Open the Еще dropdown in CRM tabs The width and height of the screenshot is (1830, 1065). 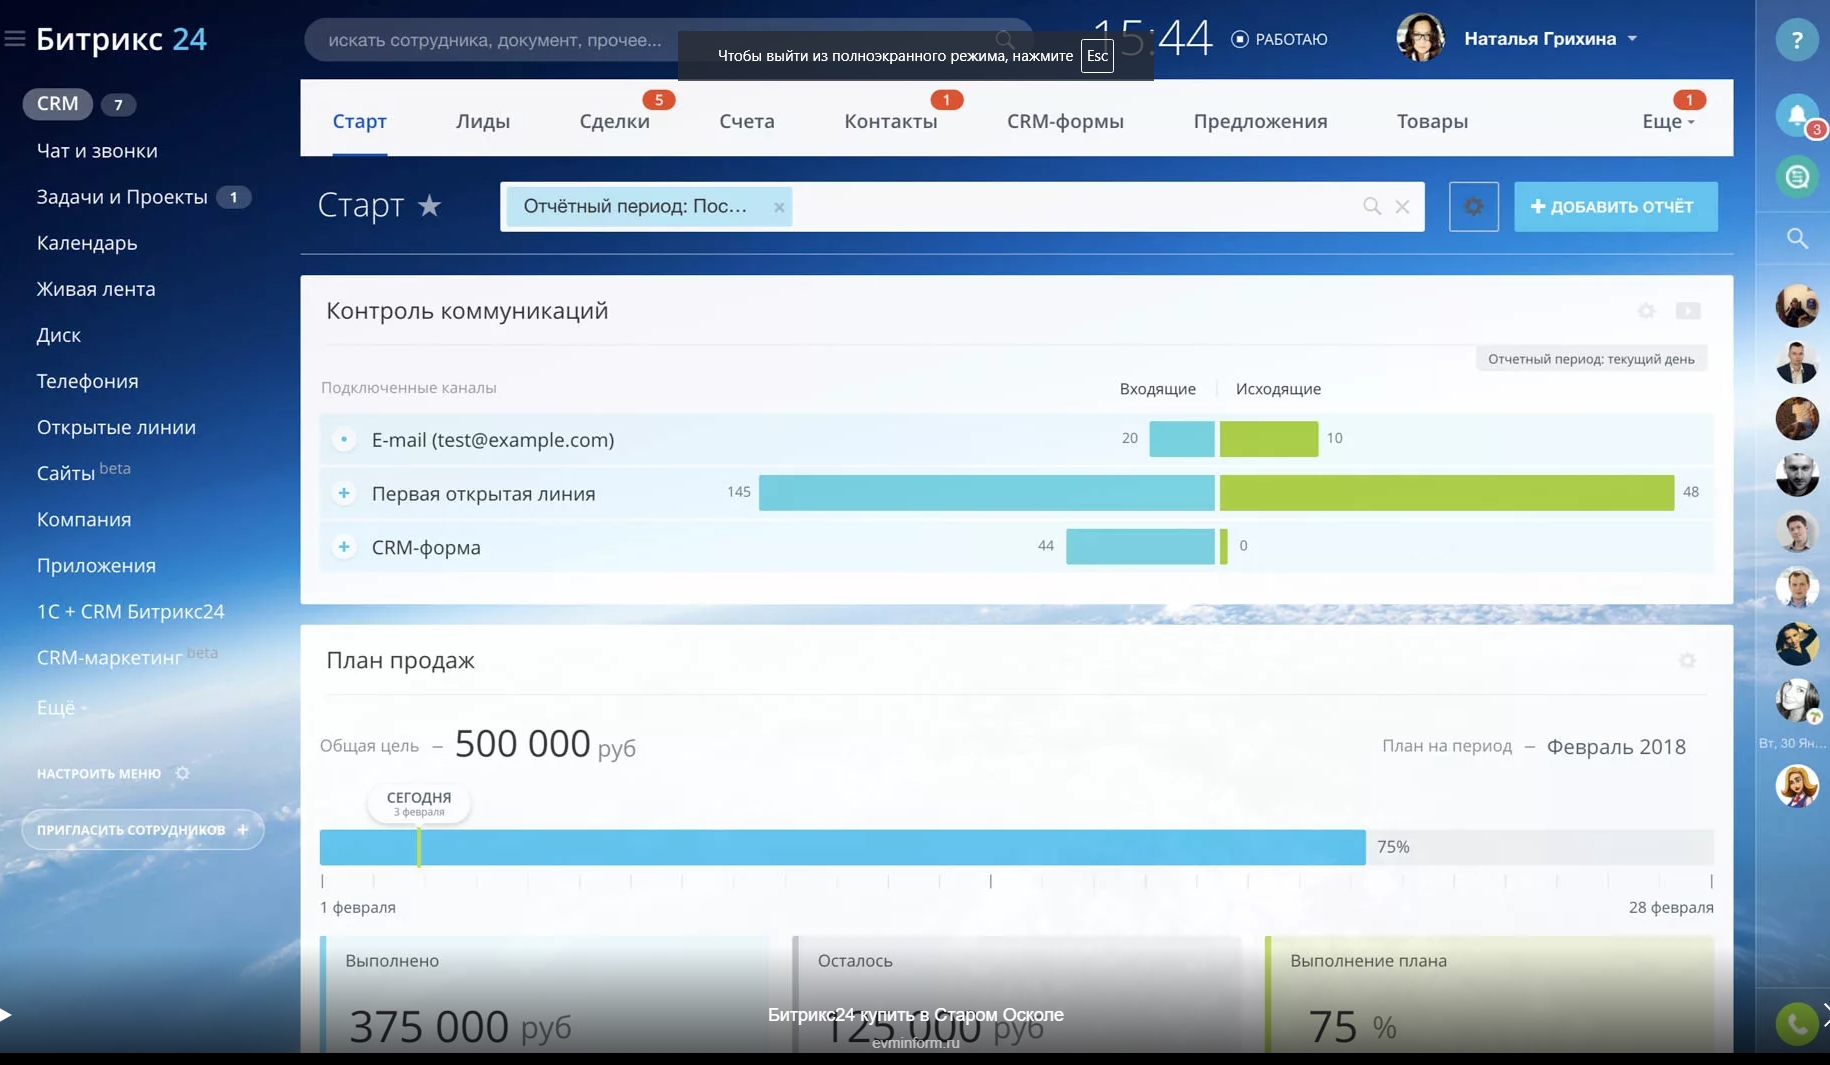1667,121
